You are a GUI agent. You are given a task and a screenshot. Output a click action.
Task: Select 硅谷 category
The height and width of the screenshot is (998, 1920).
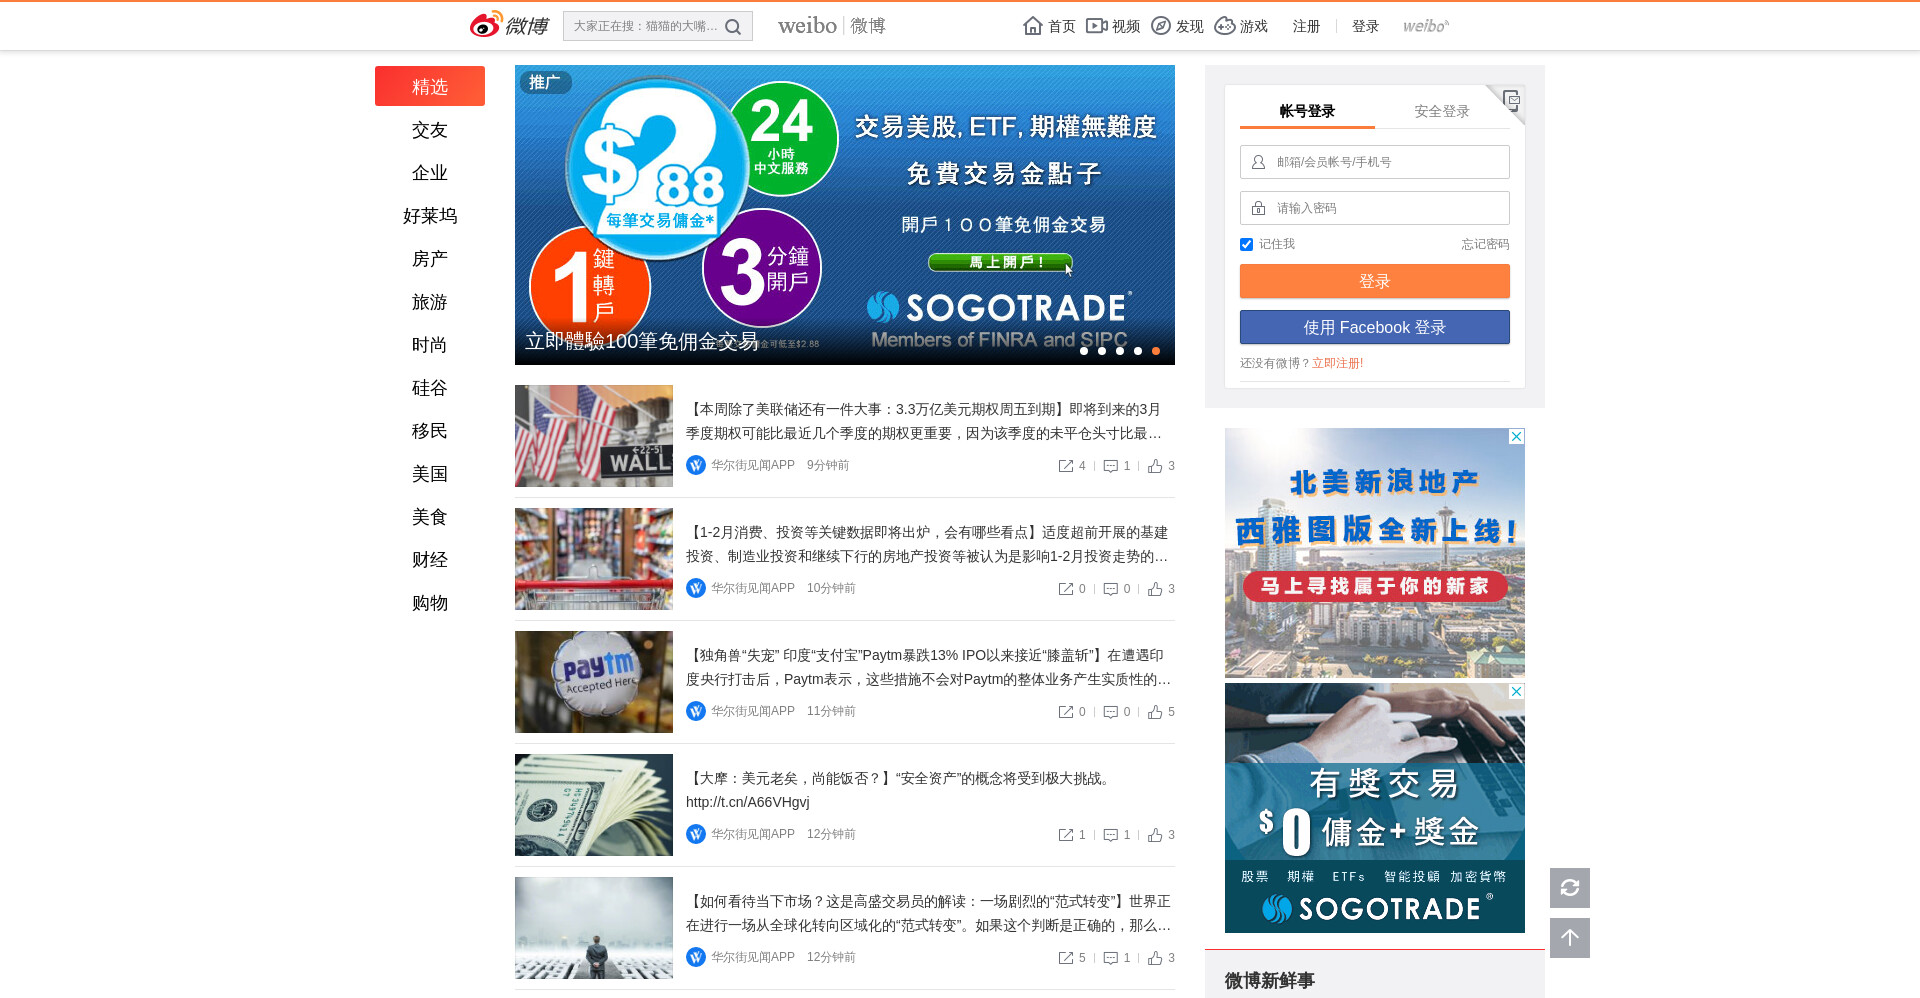[430, 388]
